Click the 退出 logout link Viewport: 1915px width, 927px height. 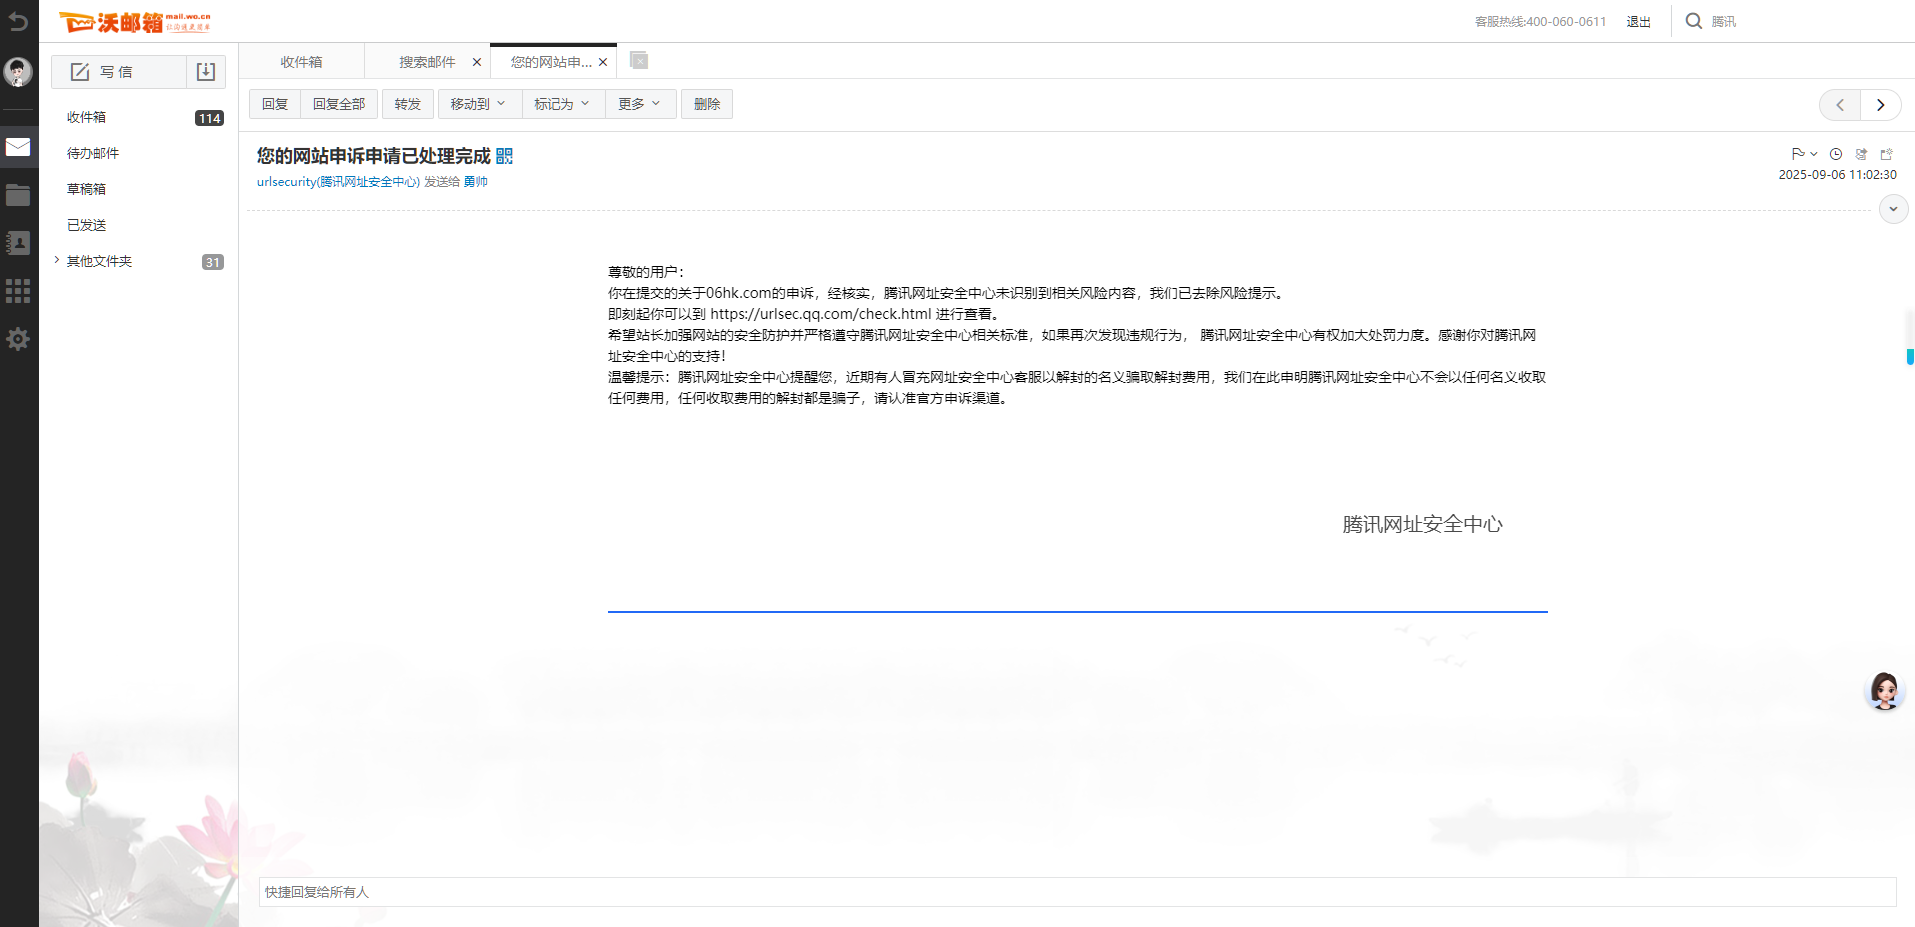coord(1638,22)
